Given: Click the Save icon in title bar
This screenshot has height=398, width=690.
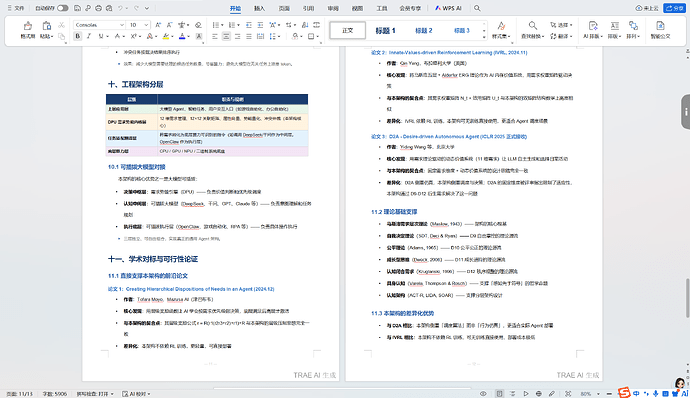Looking at the screenshot, I should tap(77, 8).
